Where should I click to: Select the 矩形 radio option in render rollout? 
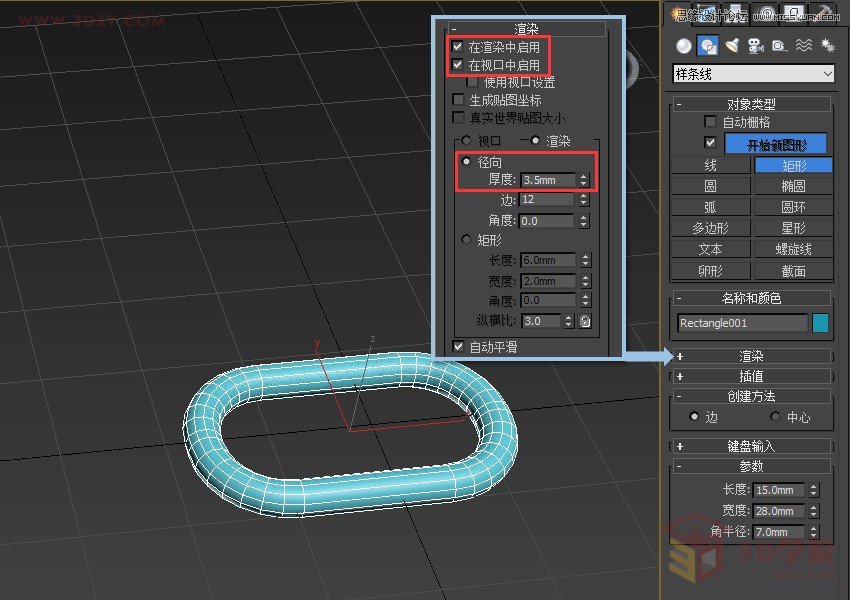[x=465, y=240]
